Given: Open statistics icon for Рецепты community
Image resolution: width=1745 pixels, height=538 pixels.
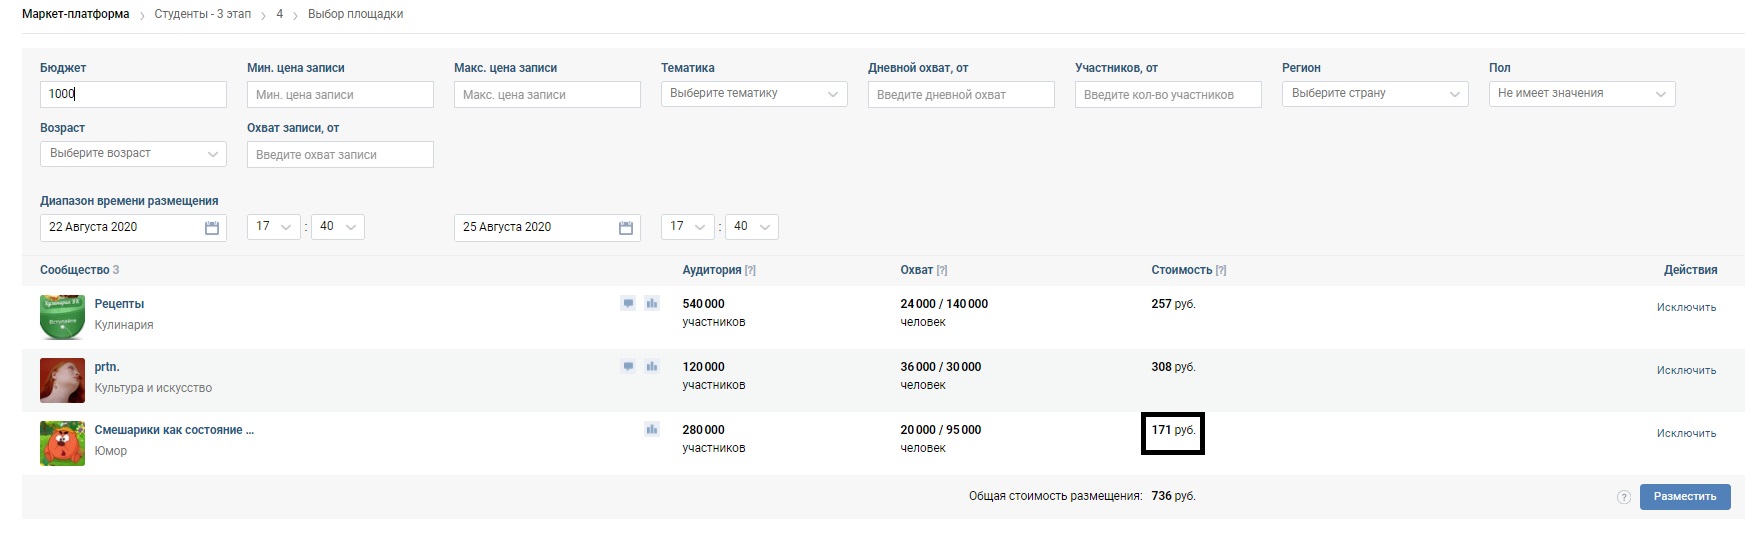Looking at the screenshot, I should [x=652, y=303].
